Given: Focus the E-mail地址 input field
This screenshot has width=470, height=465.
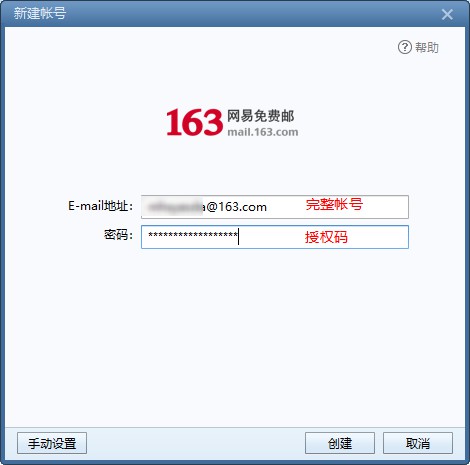Looking at the screenshot, I should 275,207.
